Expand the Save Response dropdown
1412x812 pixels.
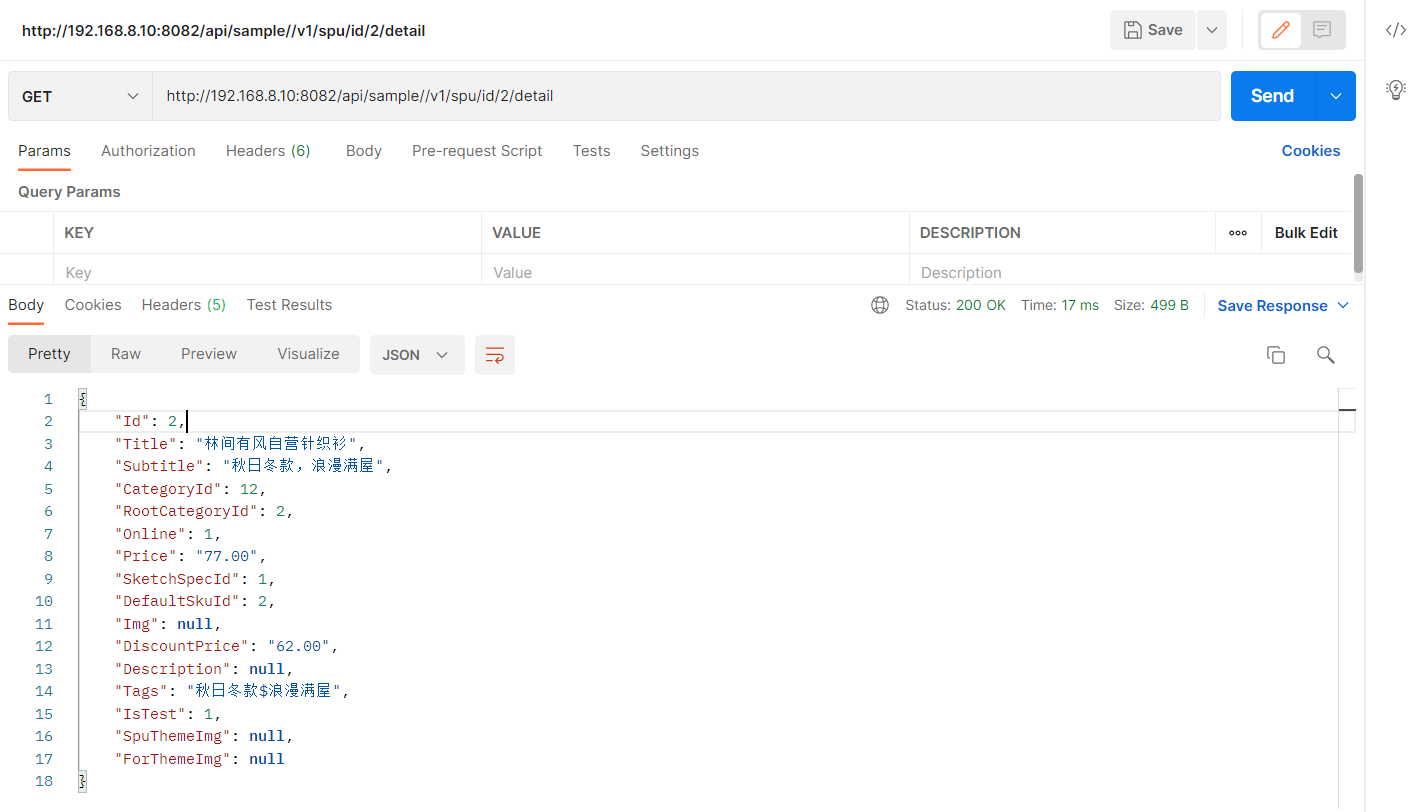[x=1342, y=305]
